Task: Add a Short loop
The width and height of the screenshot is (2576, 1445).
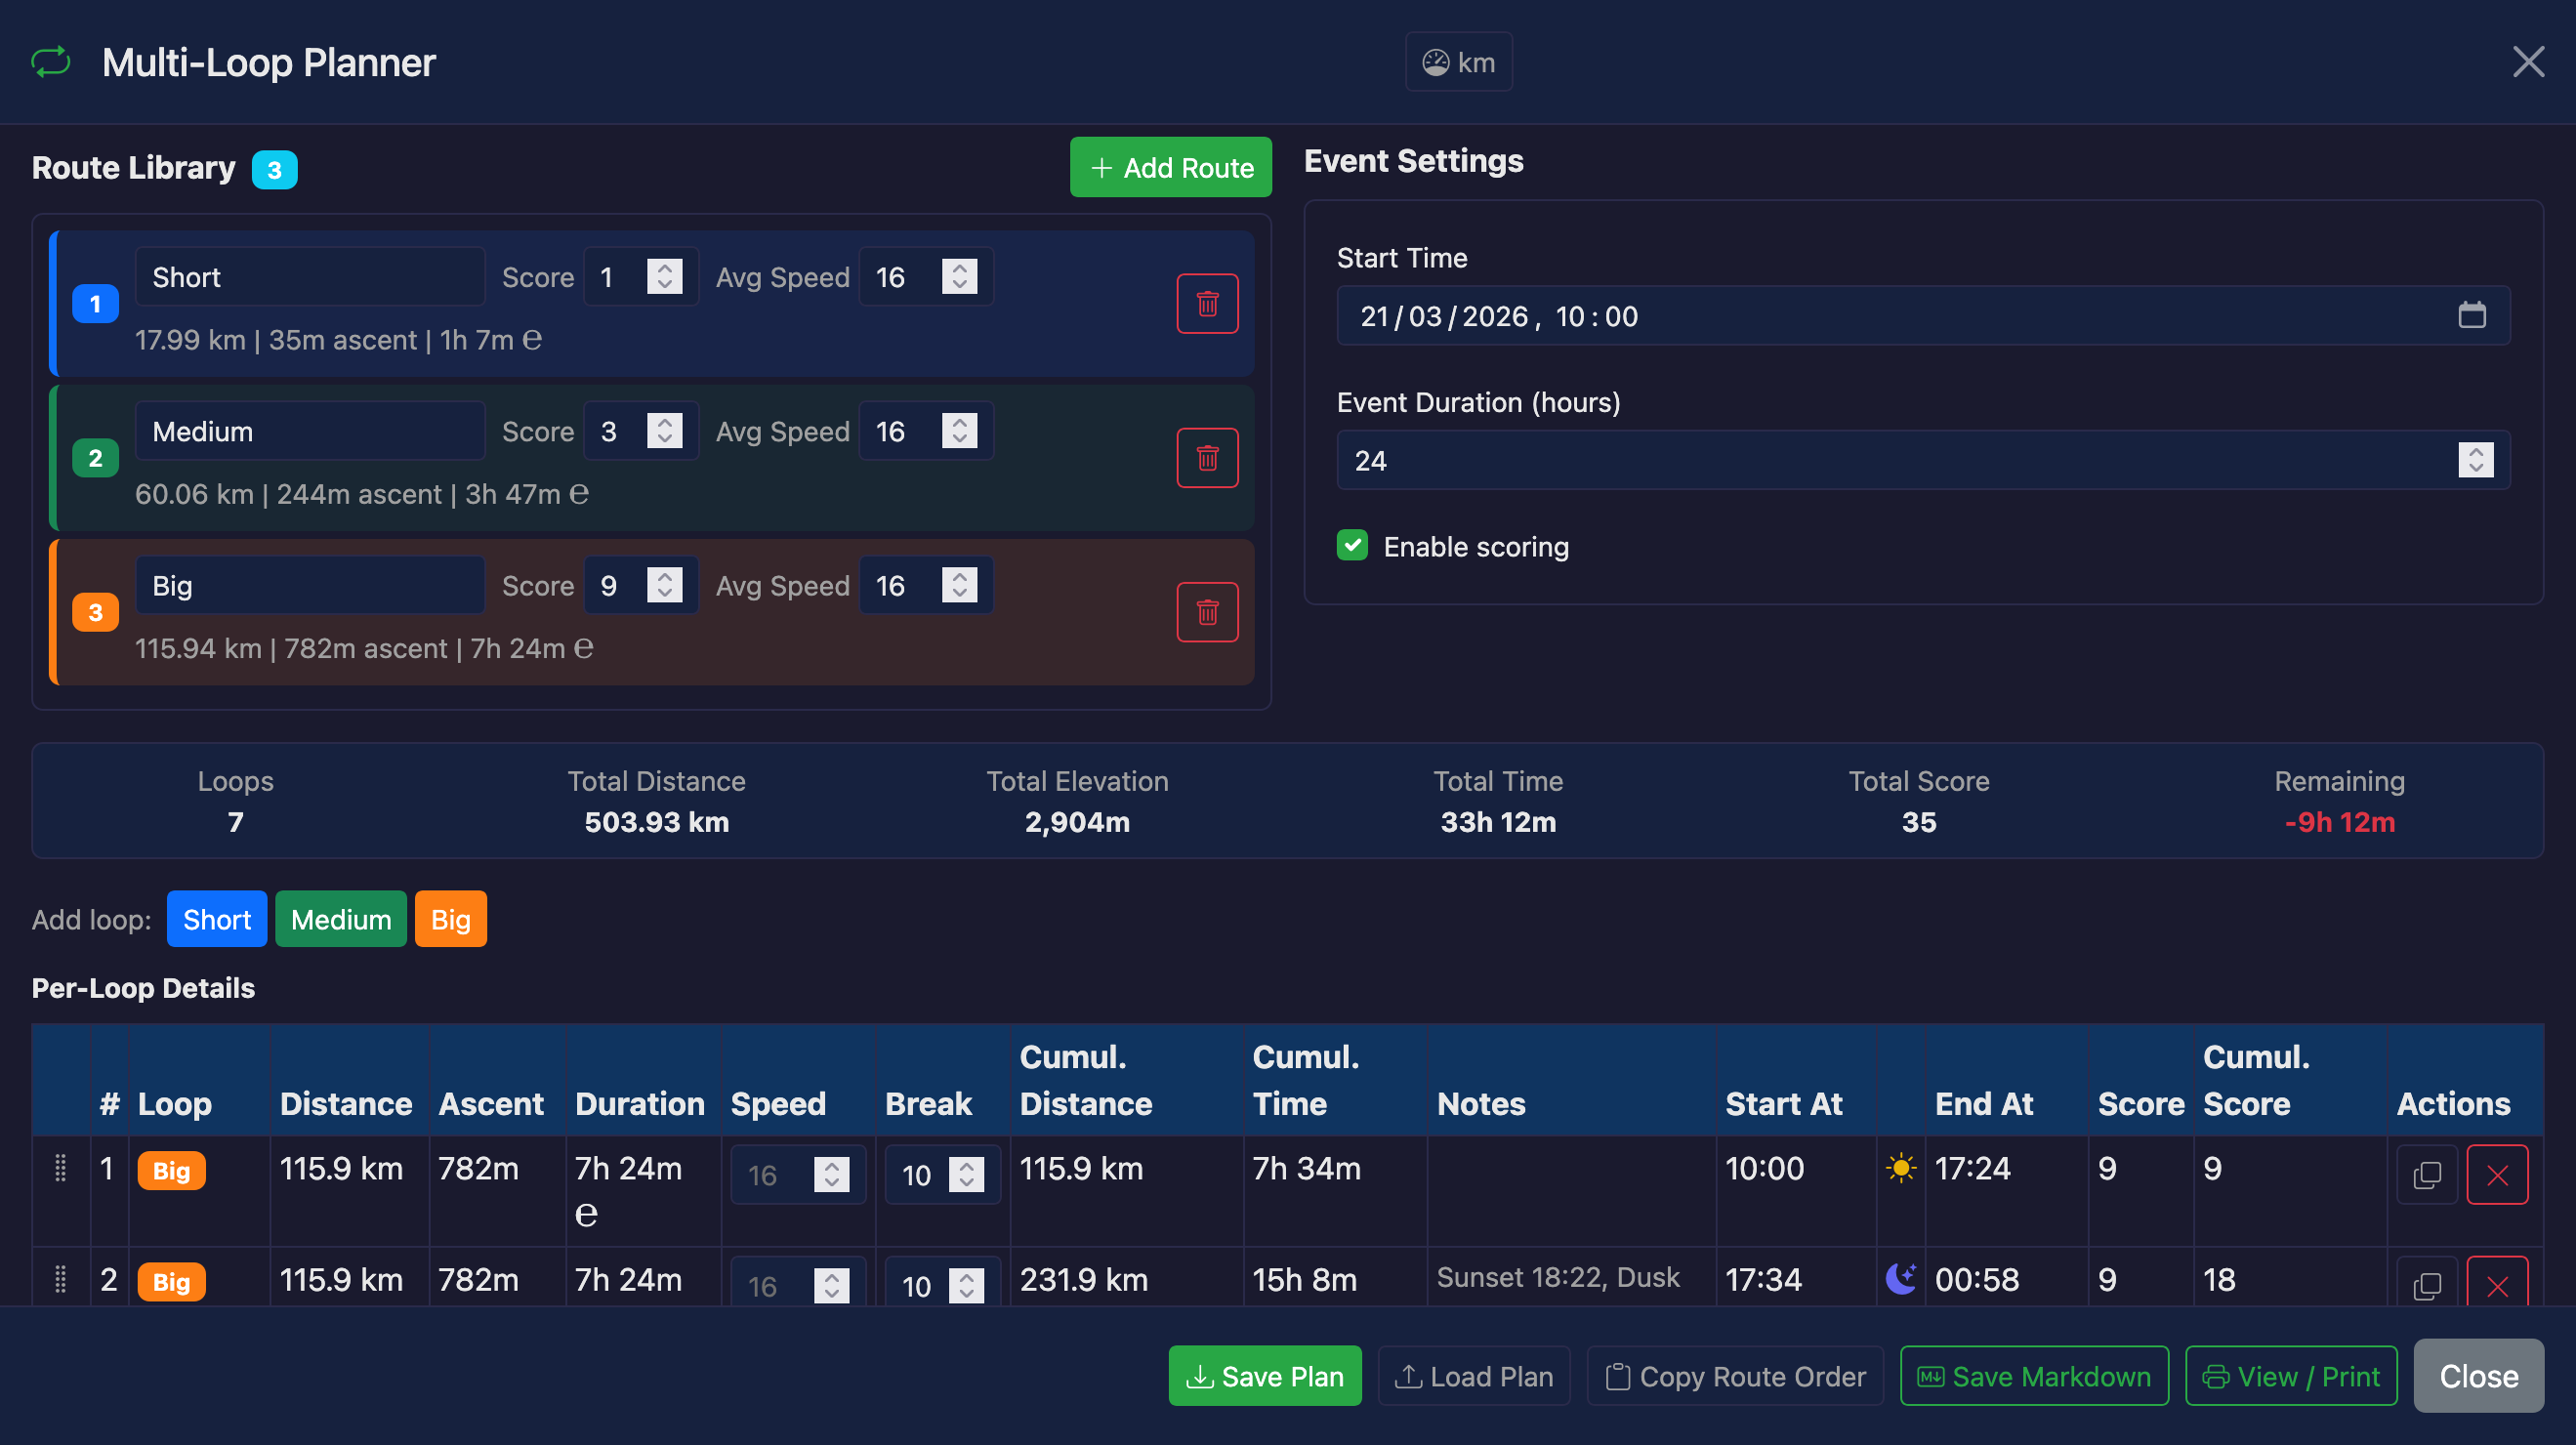Action: 216,918
